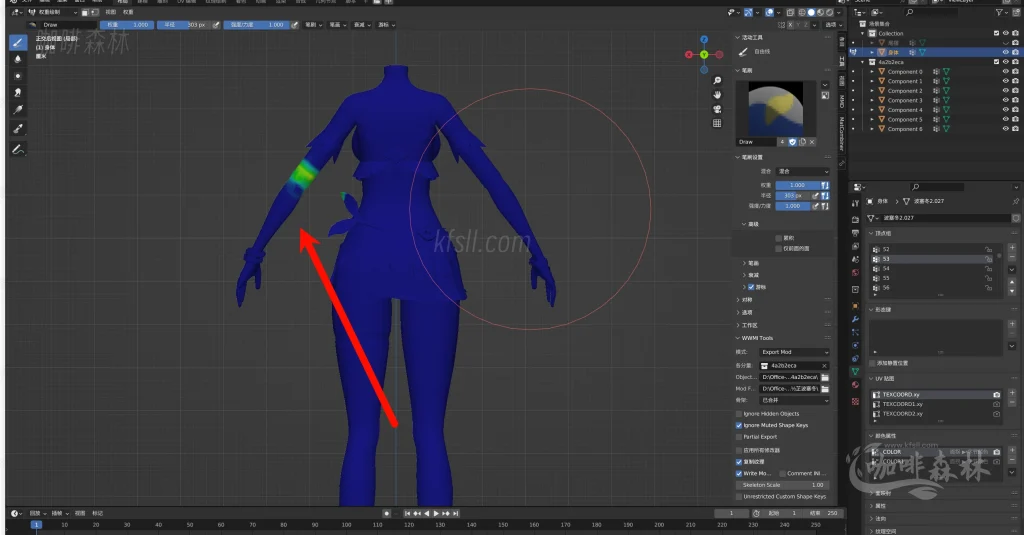Add a new vertex group with plus button

point(1012,248)
